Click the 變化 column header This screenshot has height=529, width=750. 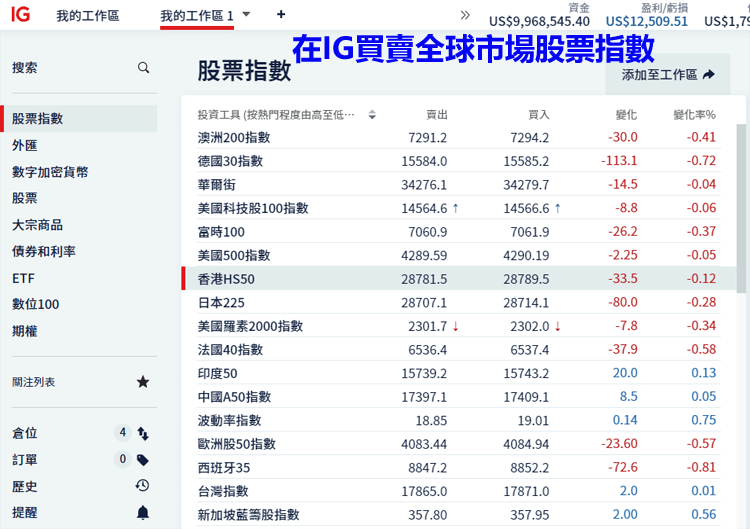point(627,115)
